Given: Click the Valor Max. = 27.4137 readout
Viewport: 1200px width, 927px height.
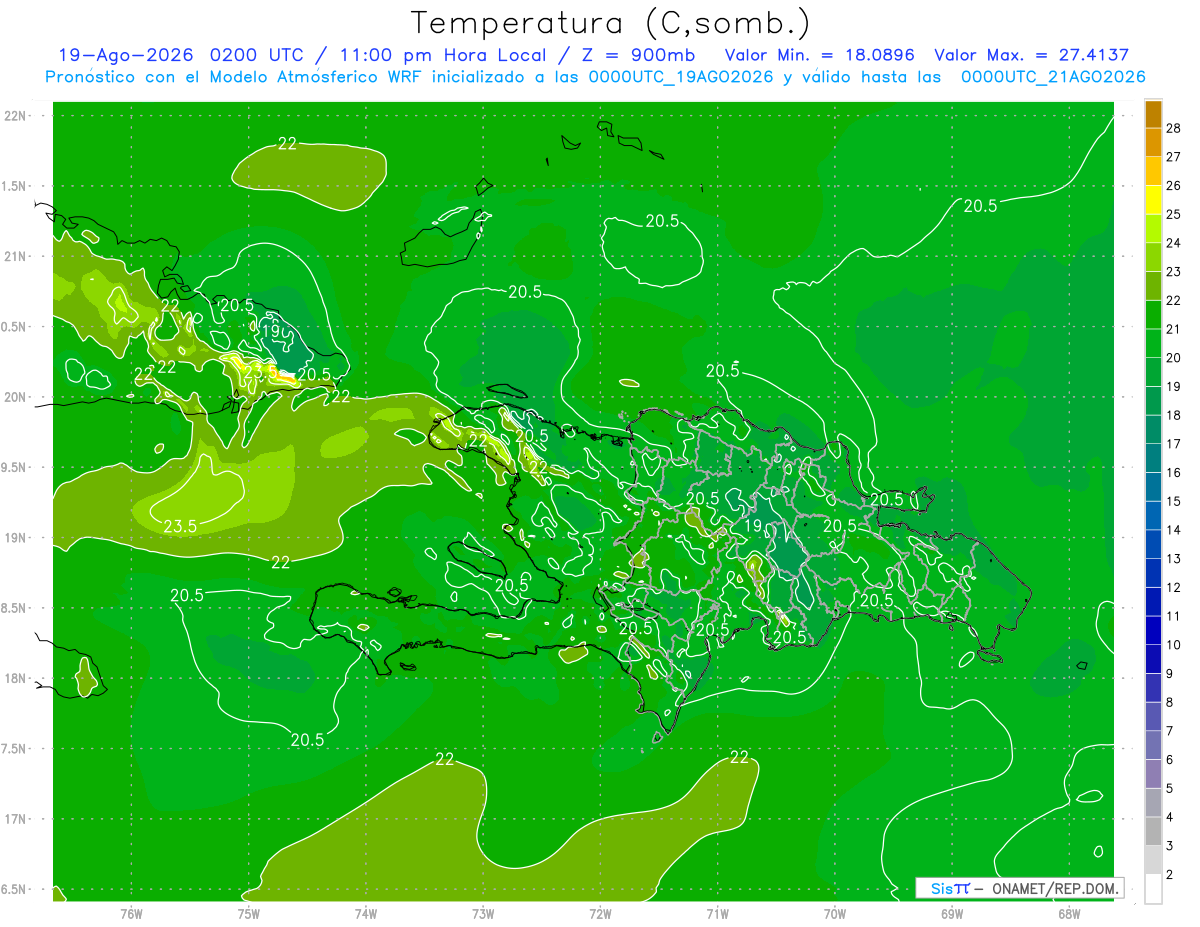Looking at the screenshot, I should point(1031,55).
